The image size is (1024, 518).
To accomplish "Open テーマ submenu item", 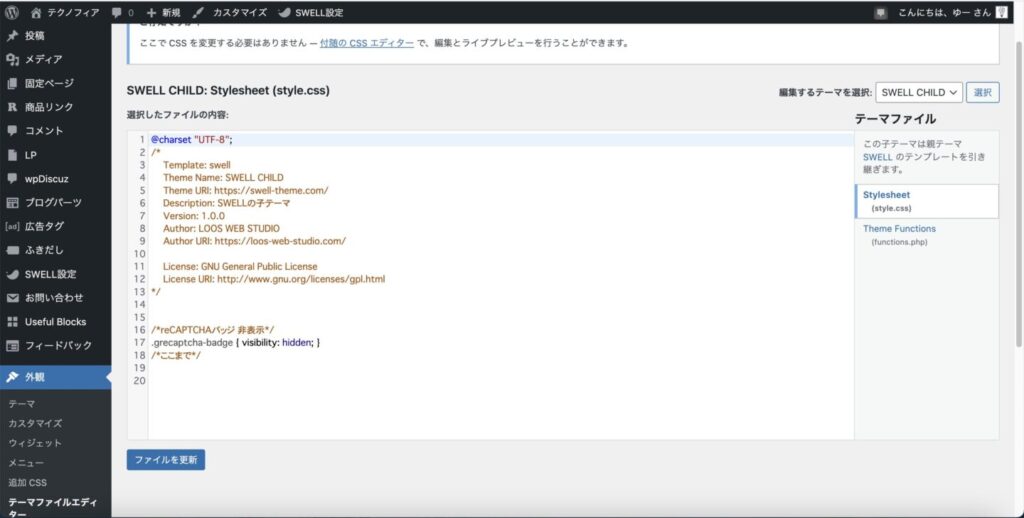I will pos(22,404).
